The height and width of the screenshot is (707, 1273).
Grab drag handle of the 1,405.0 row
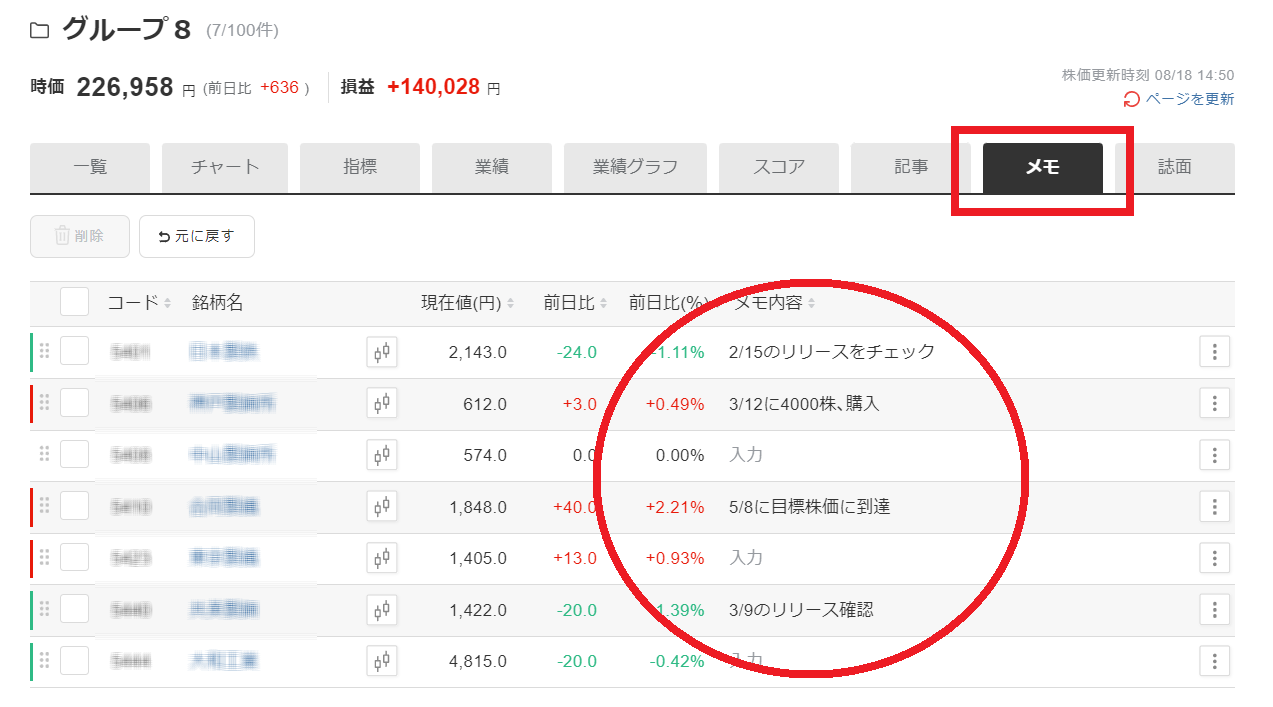point(44,557)
